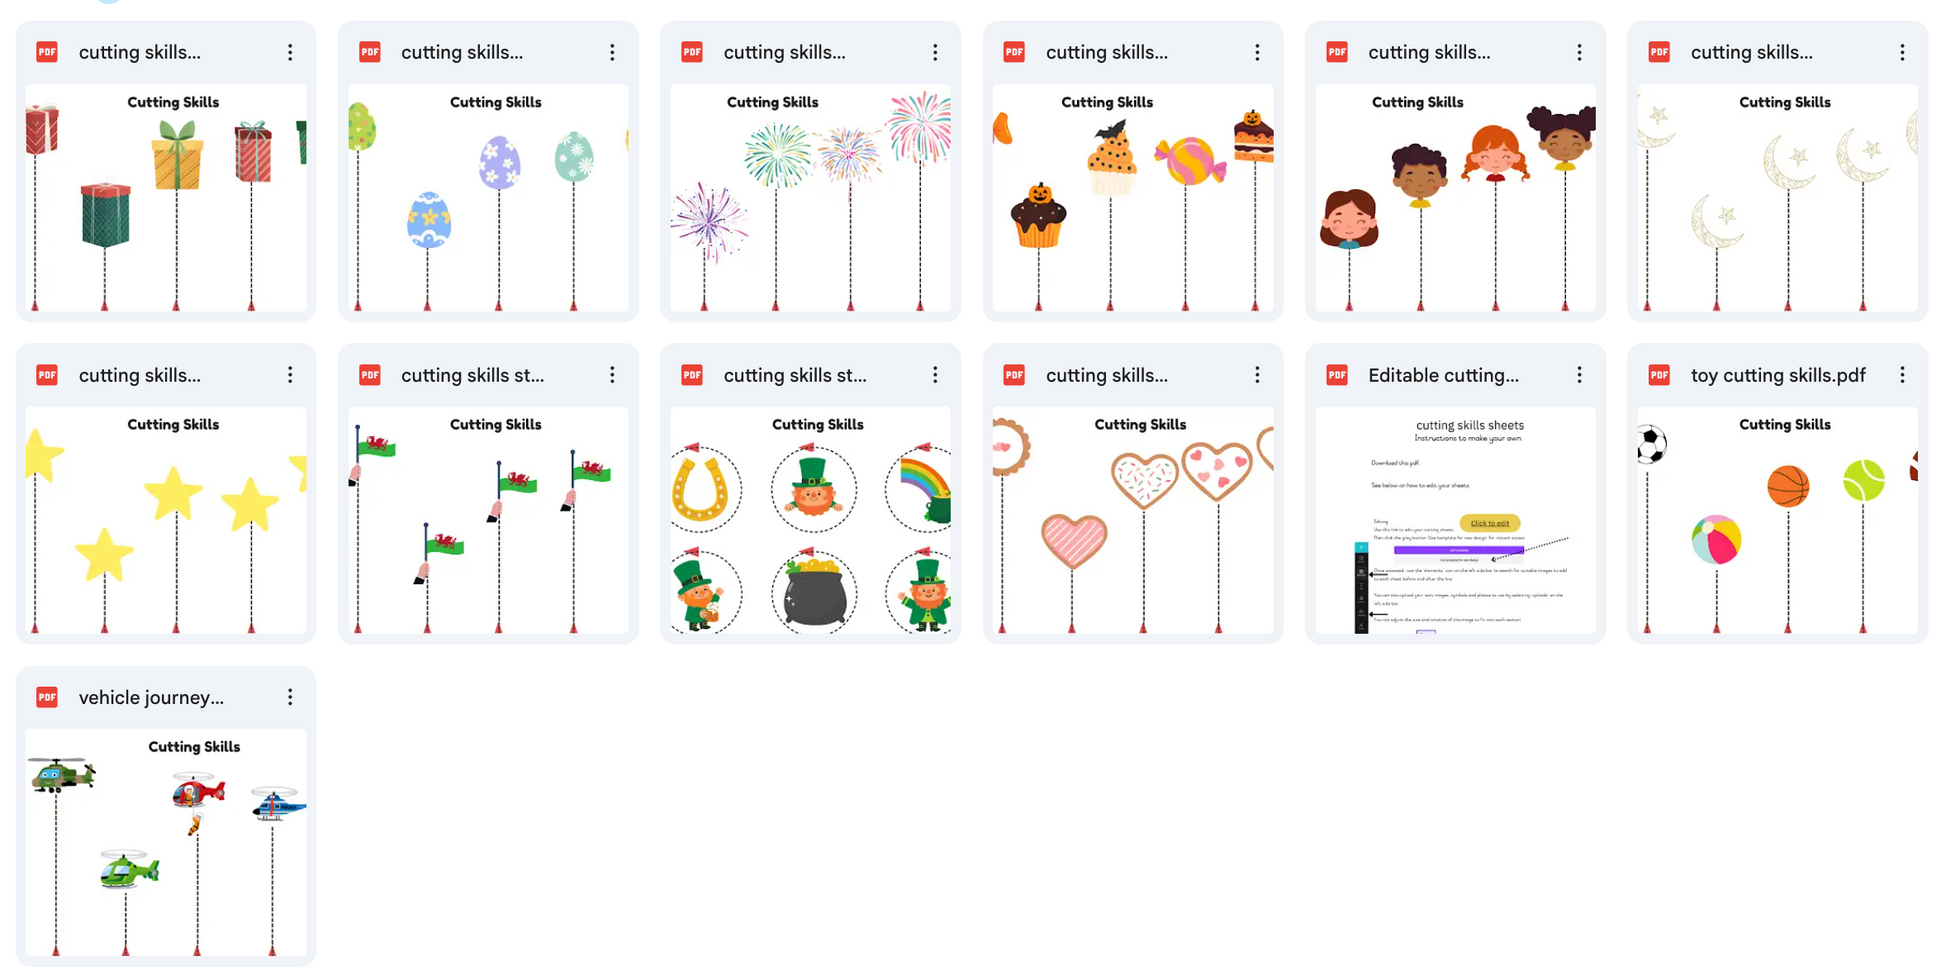Screen dimensions: 1946x980
Task: Click three-dot menu on heart cookies file
Action: tap(1257, 375)
